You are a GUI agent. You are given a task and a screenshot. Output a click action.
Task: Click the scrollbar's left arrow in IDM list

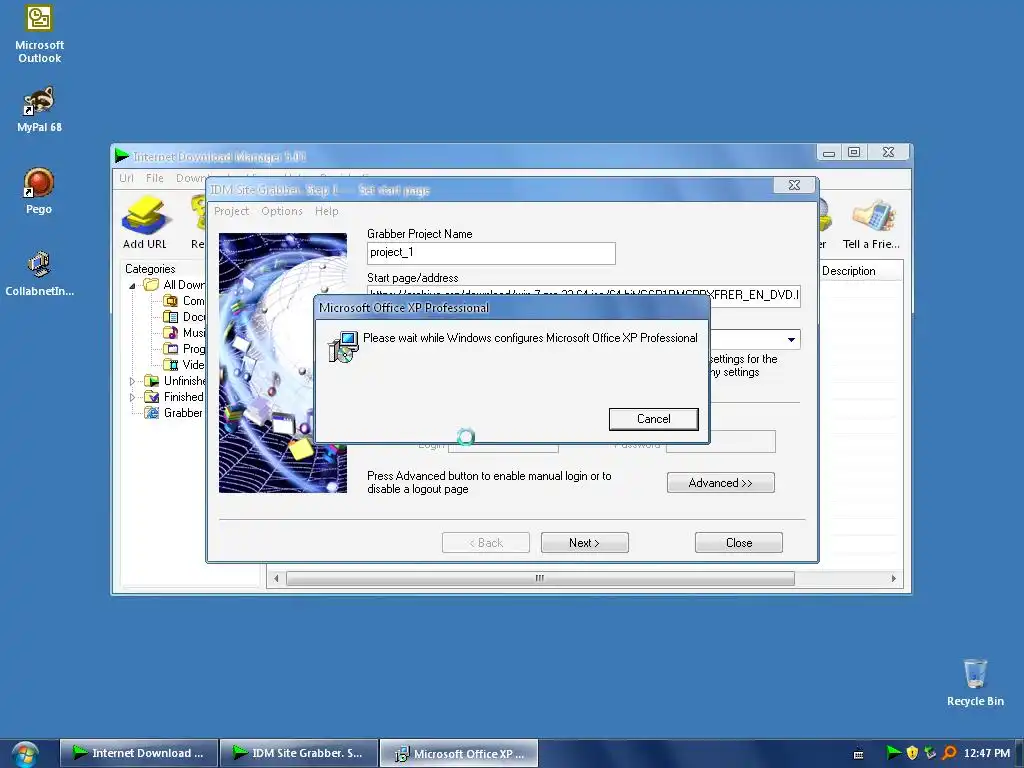276,579
